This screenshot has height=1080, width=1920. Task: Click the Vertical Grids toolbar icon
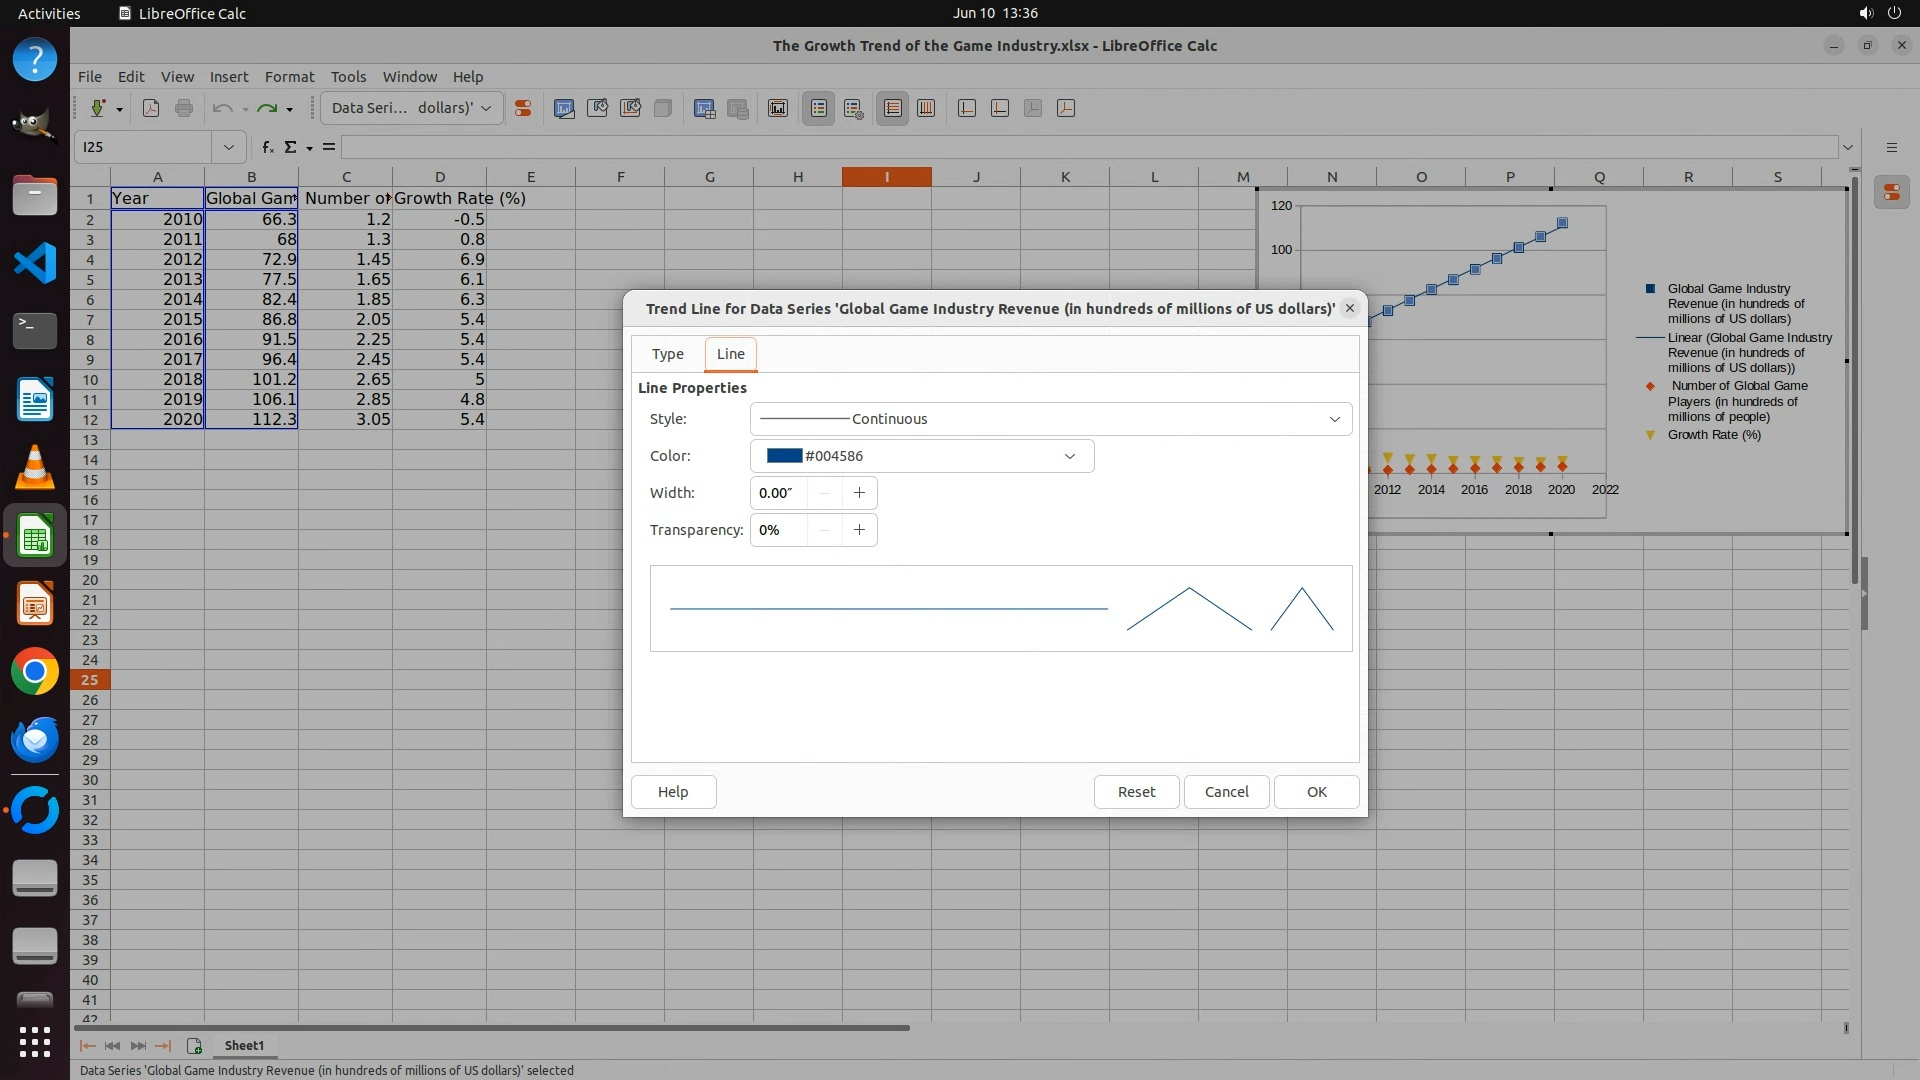pyautogui.click(x=926, y=108)
